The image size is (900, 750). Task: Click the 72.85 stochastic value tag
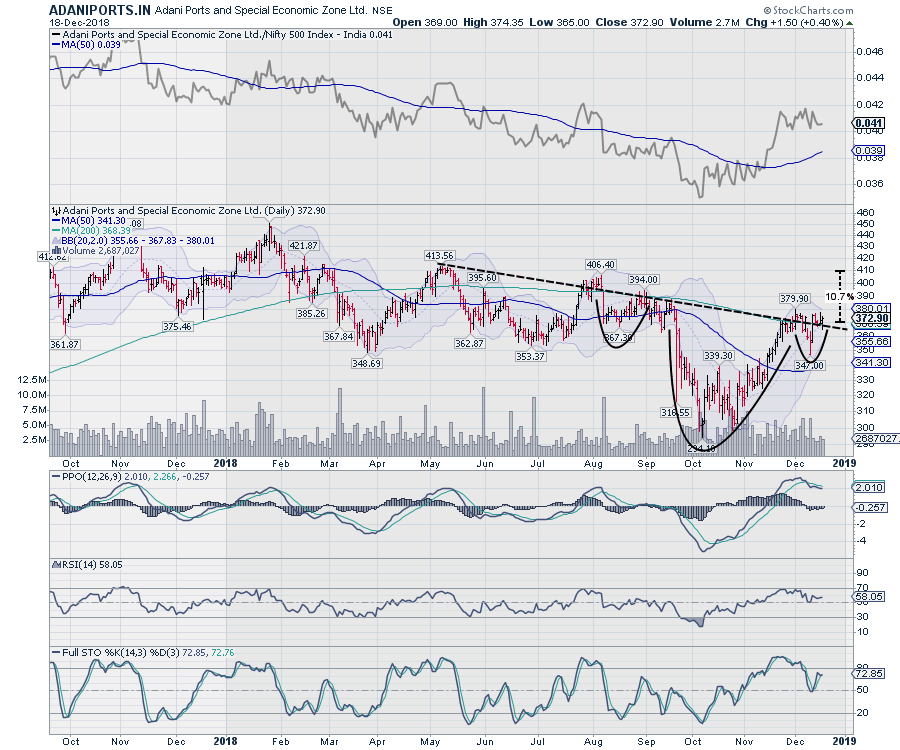(x=869, y=674)
